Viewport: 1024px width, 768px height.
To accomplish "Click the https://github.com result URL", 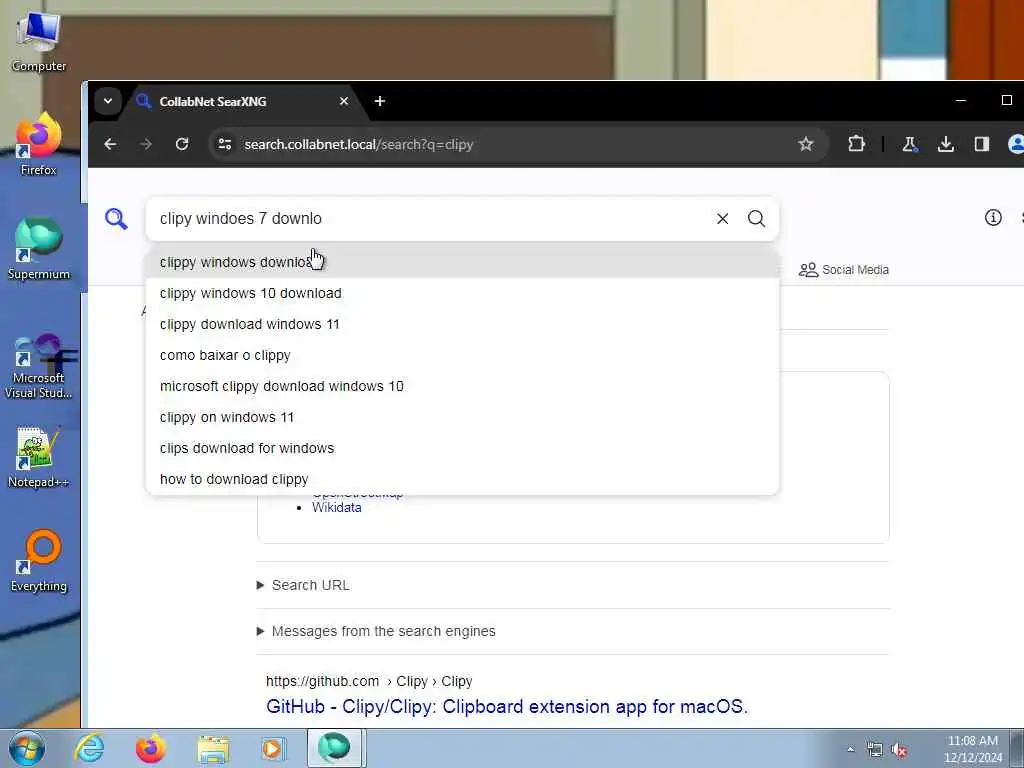I will point(369,681).
